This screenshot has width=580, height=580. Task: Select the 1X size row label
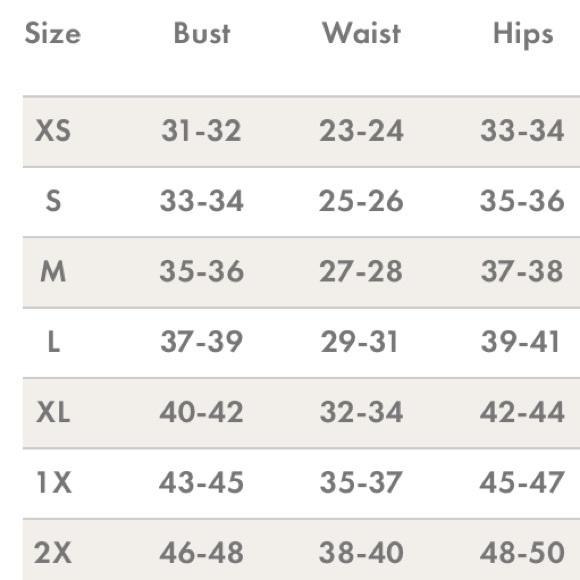click(x=54, y=483)
